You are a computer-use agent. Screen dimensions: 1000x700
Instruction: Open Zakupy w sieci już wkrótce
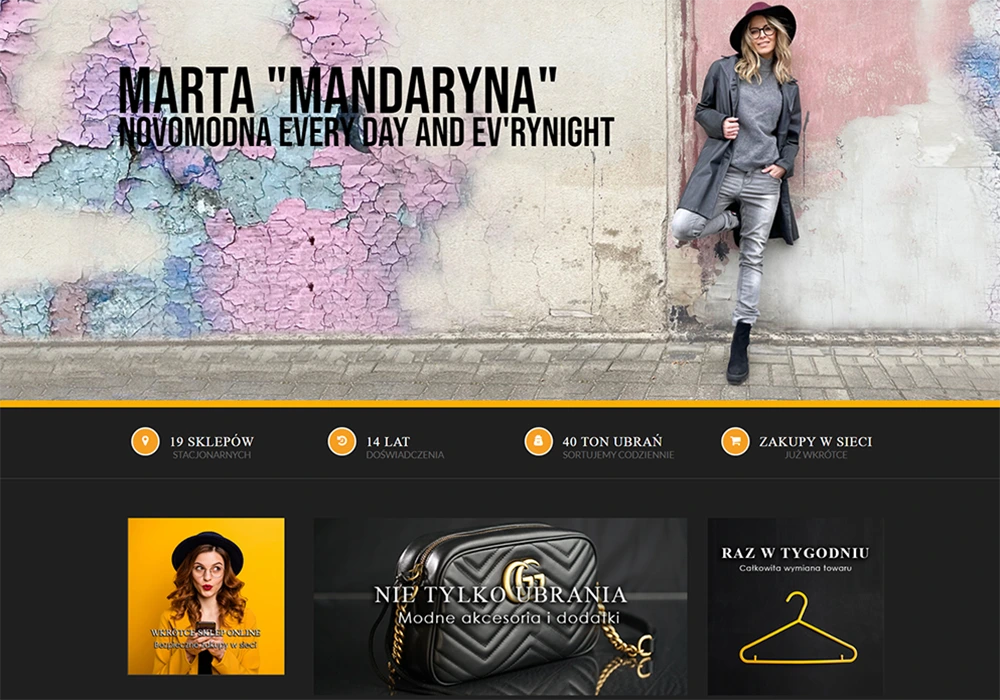tap(815, 447)
